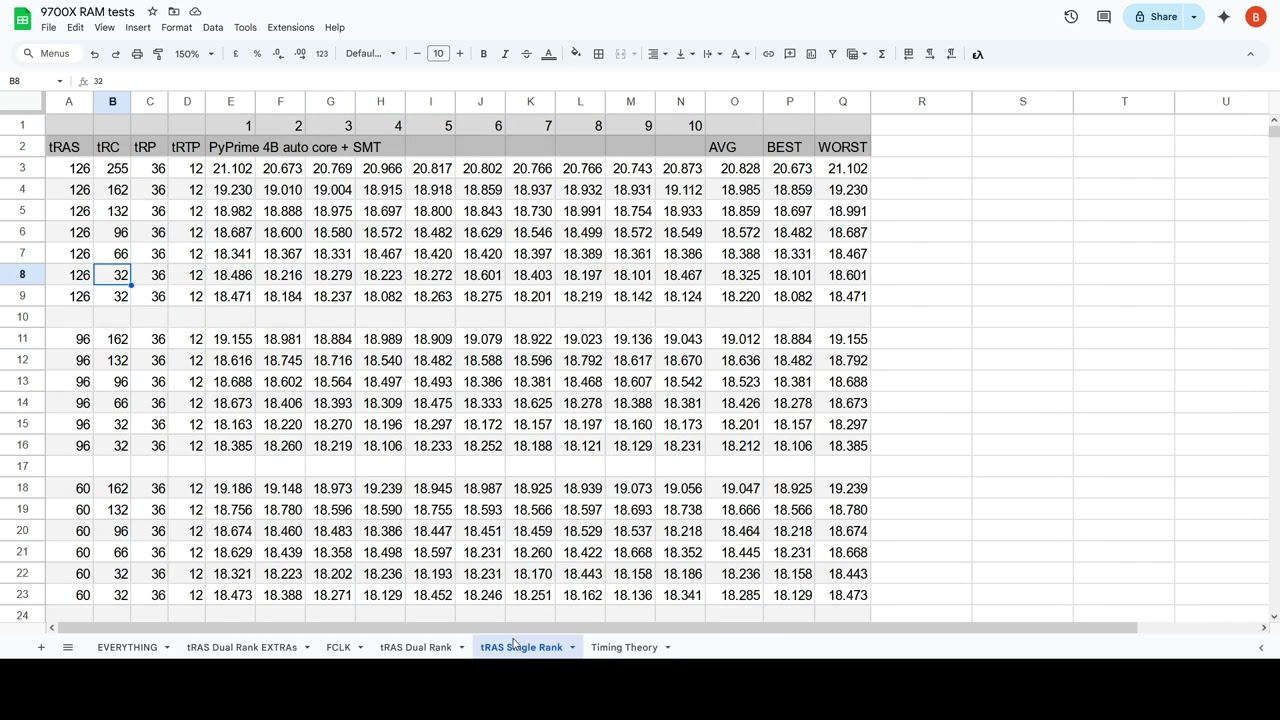Screen dimensions: 1280x720
Task: Open the comments panel icon
Action: click(x=1104, y=17)
